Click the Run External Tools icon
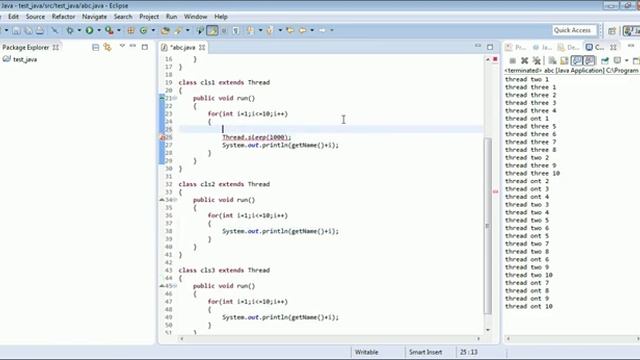Viewport: 640px width, 360px height. (109, 31)
